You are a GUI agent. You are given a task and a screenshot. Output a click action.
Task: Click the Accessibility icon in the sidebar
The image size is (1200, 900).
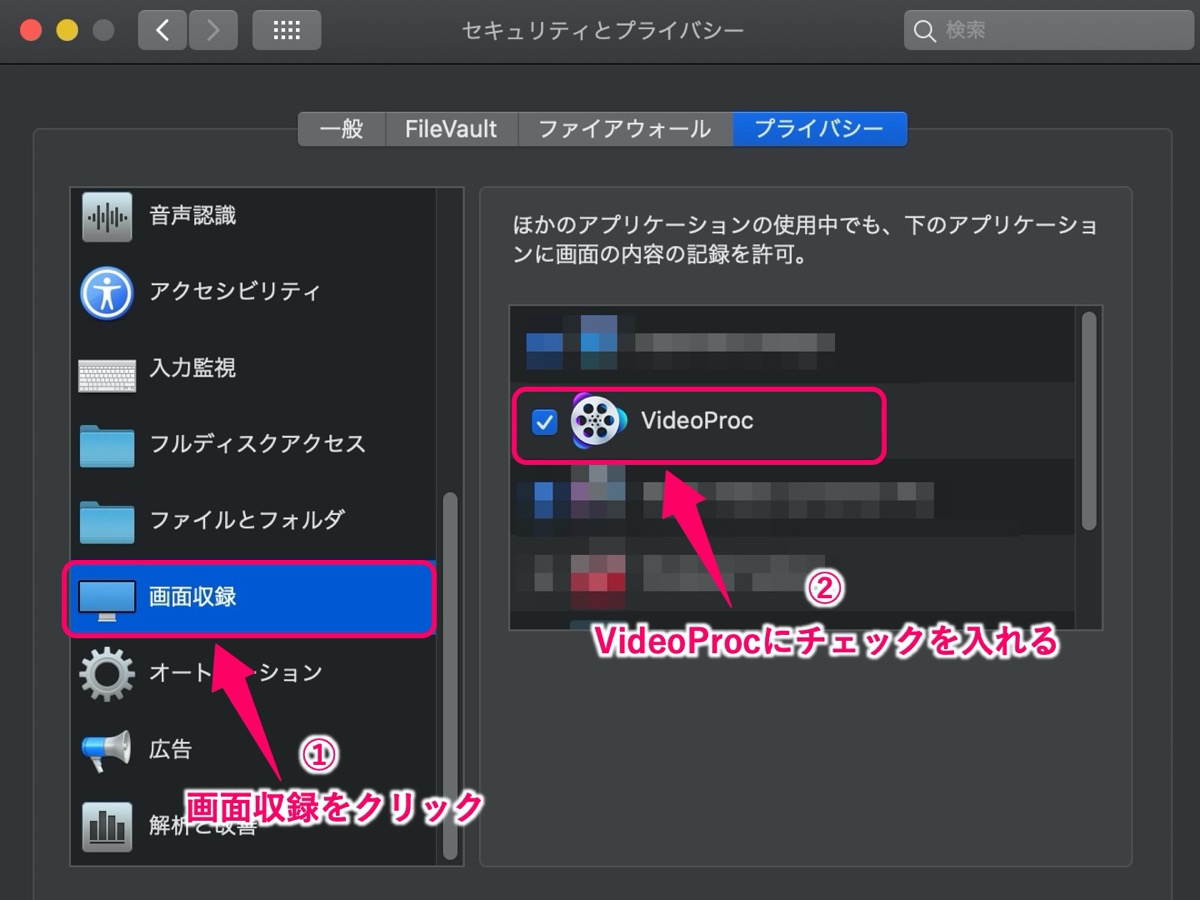pyautogui.click(x=106, y=292)
